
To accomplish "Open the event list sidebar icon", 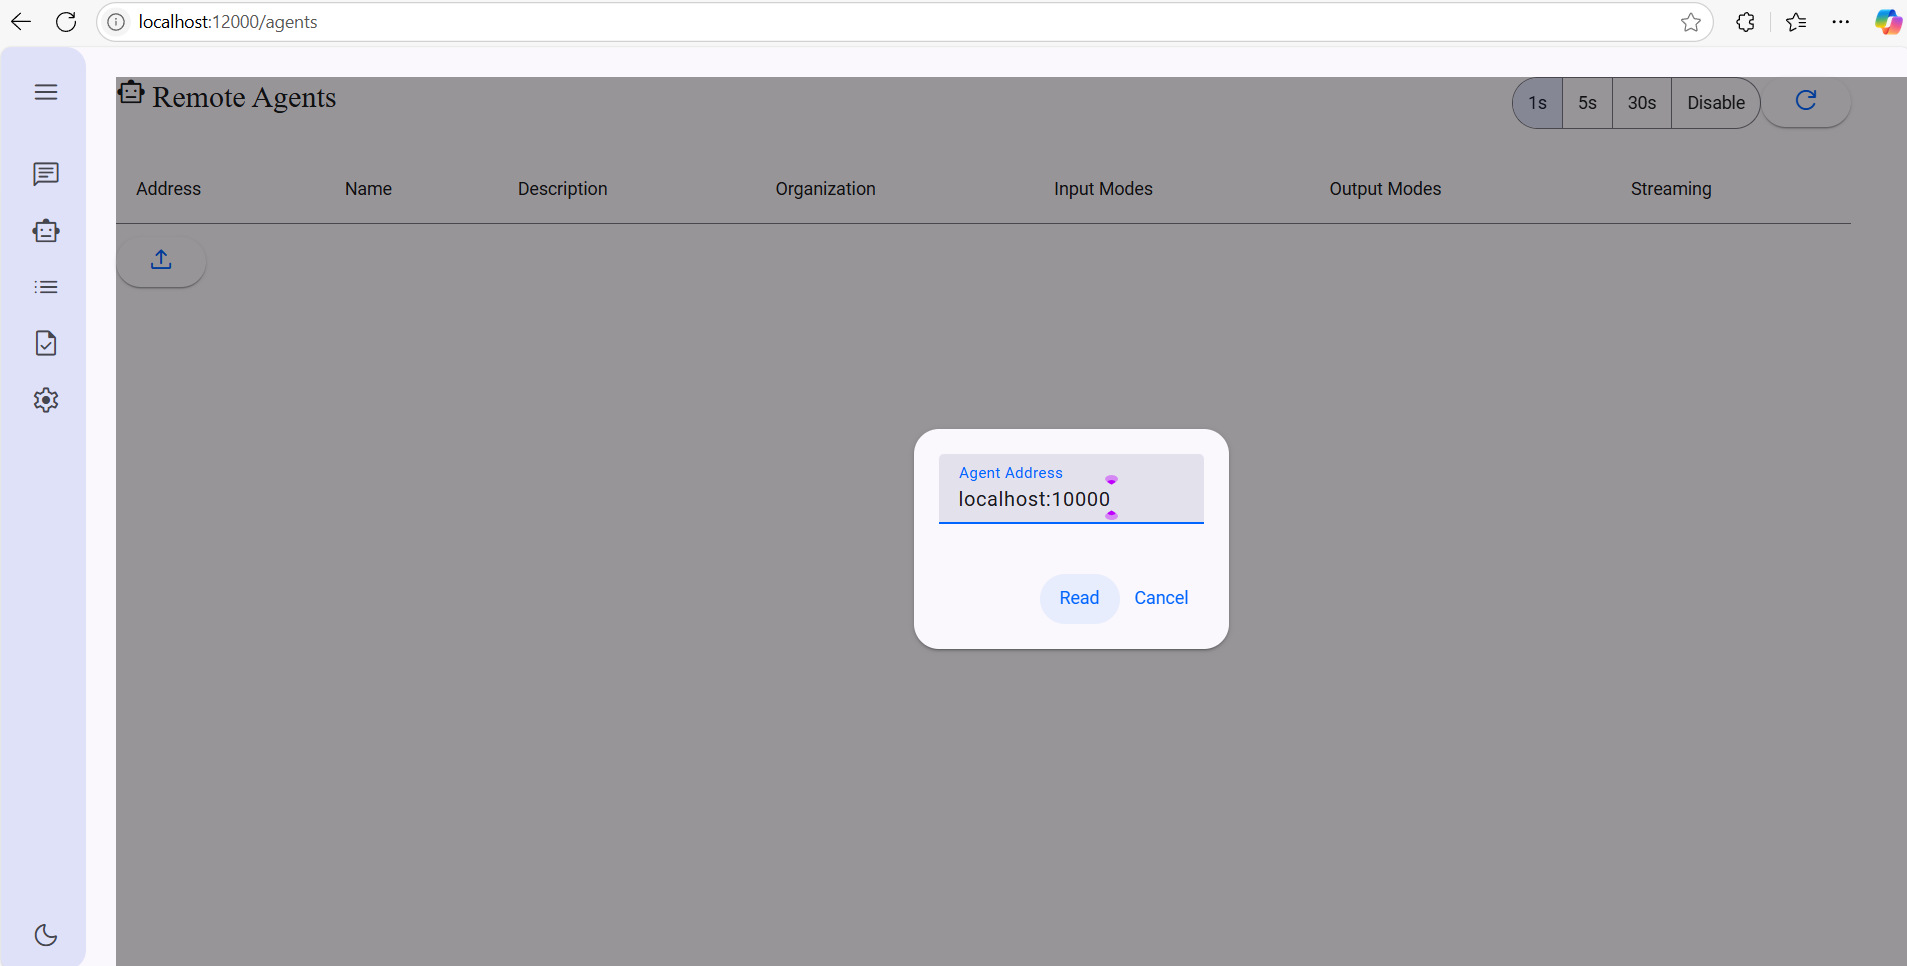I will [x=46, y=287].
